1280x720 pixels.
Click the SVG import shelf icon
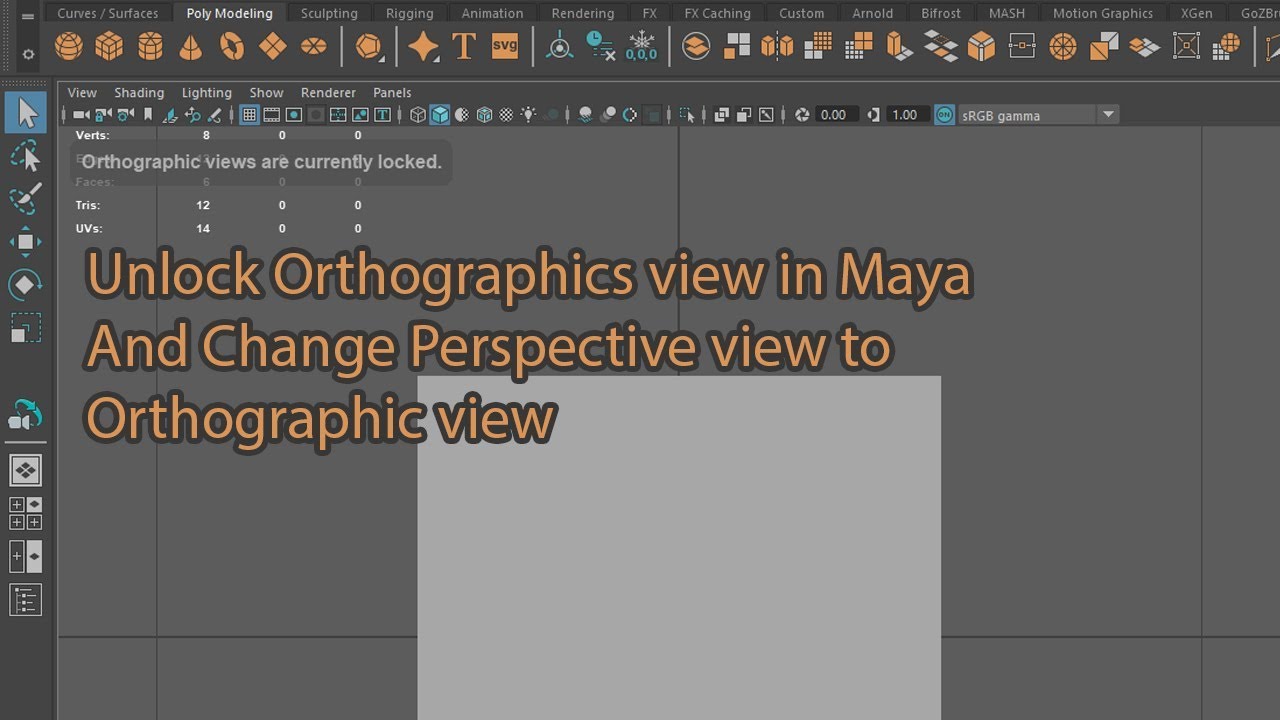(505, 46)
